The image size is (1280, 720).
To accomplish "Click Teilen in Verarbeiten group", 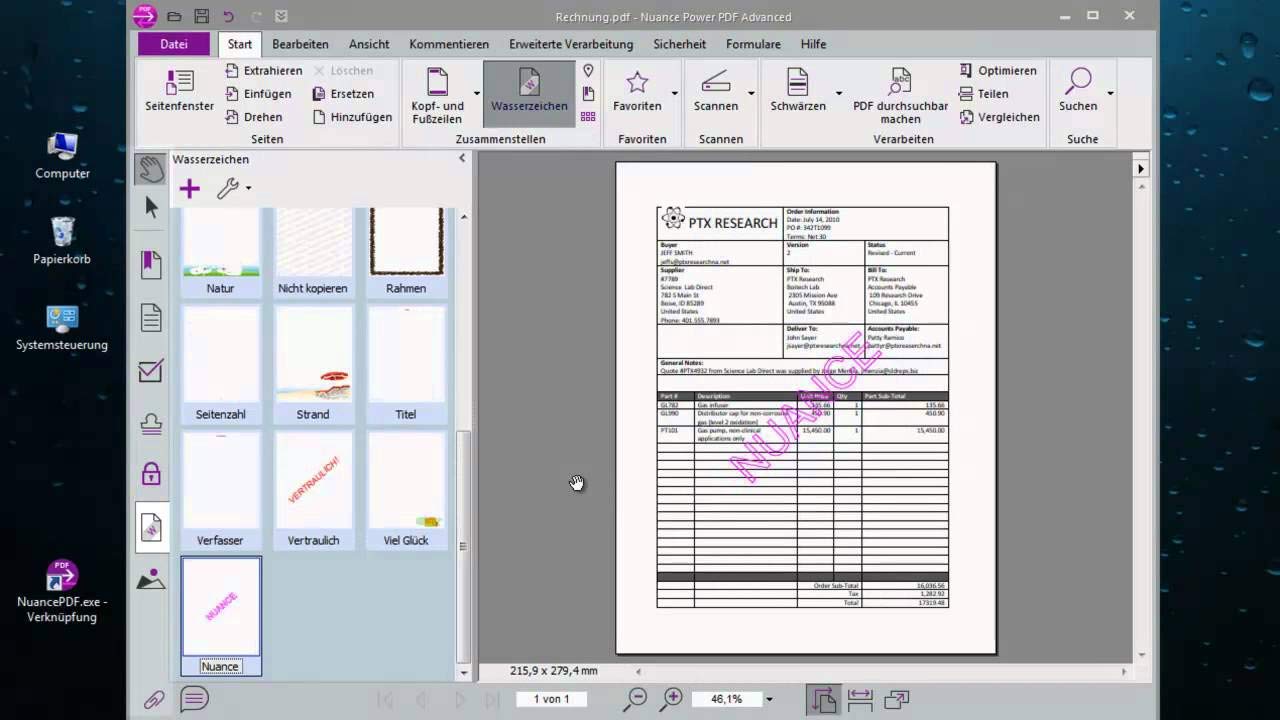I will point(983,94).
